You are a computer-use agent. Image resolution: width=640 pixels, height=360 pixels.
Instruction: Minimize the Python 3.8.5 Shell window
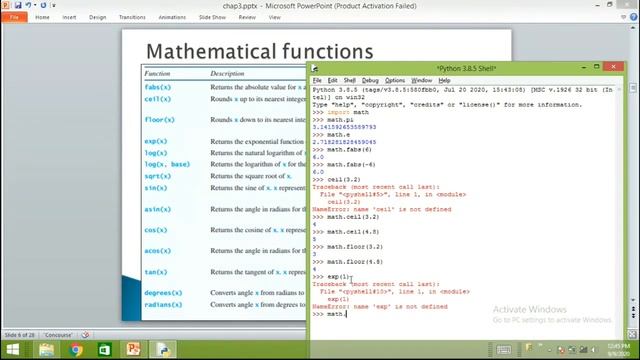[584, 67]
